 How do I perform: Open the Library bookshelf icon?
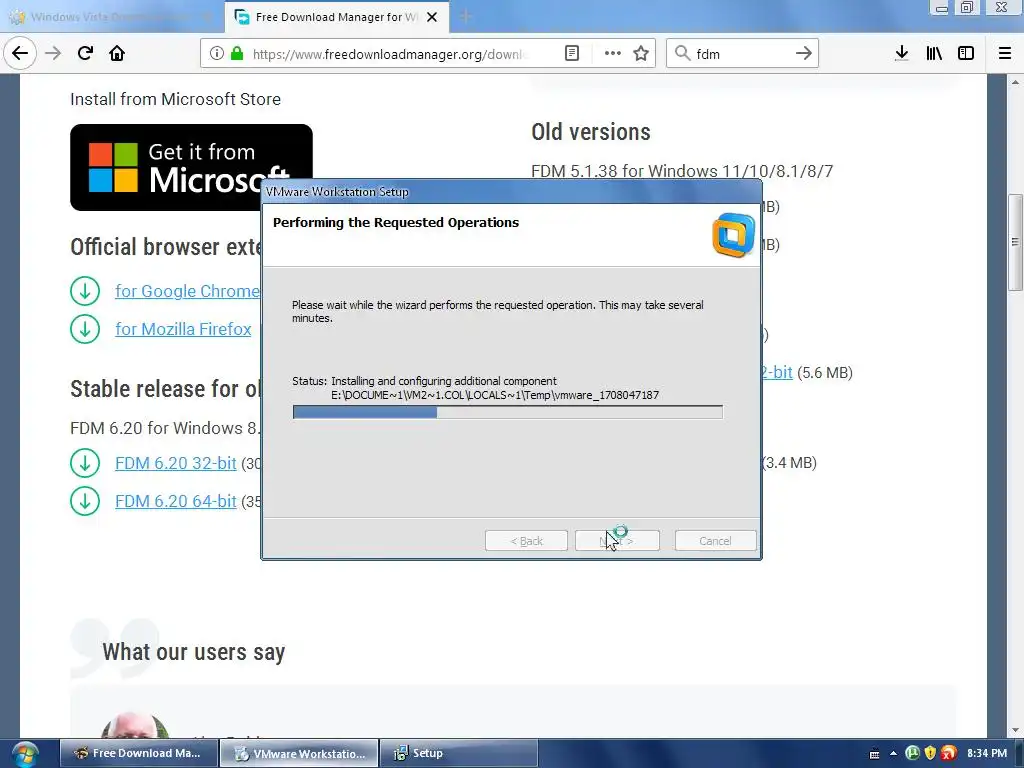934,54
